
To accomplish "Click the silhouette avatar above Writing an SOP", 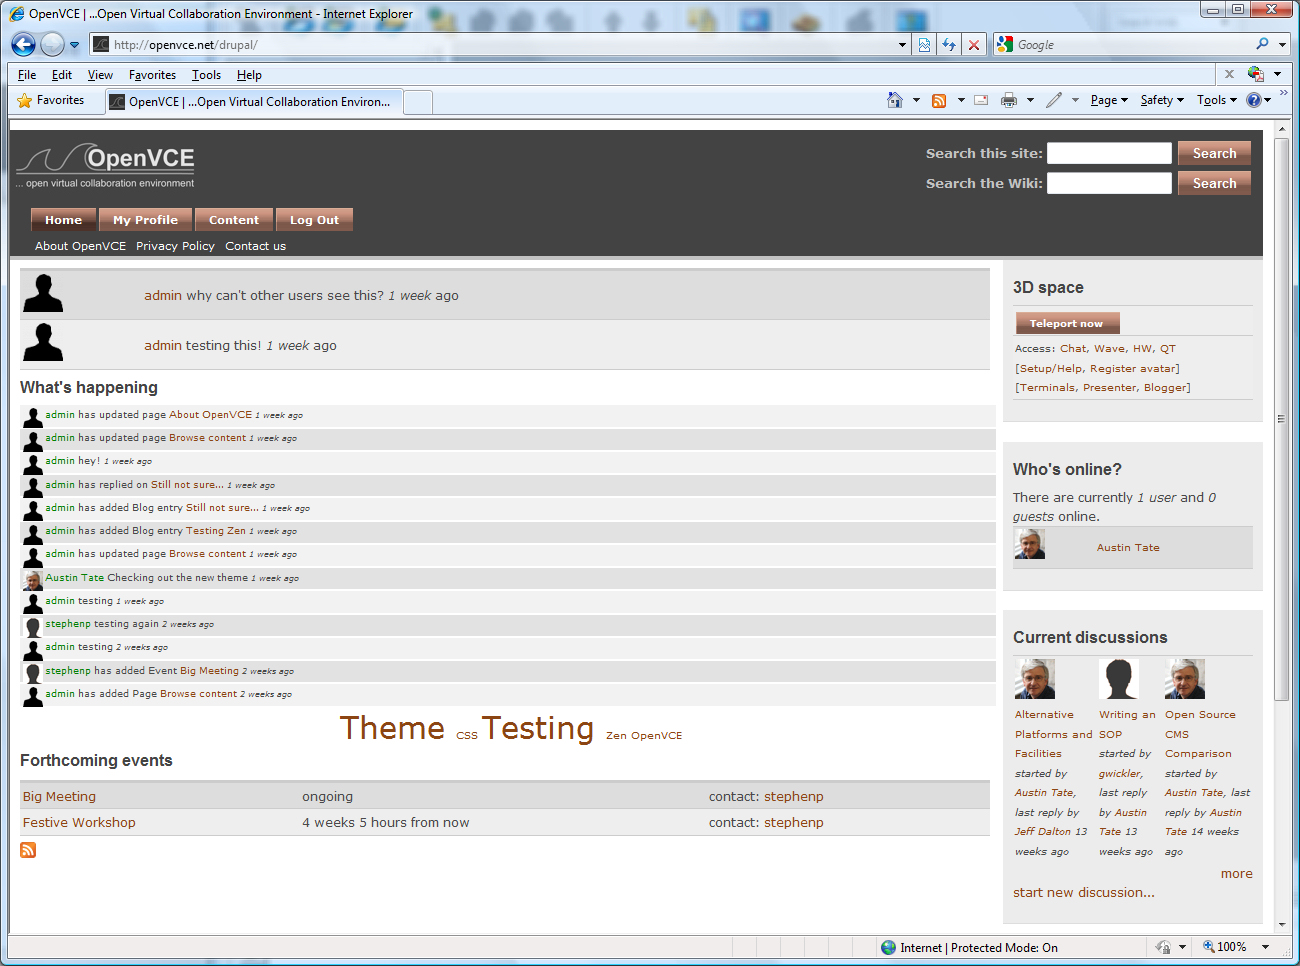I will pyautogui.click(x=1119, y=679).
